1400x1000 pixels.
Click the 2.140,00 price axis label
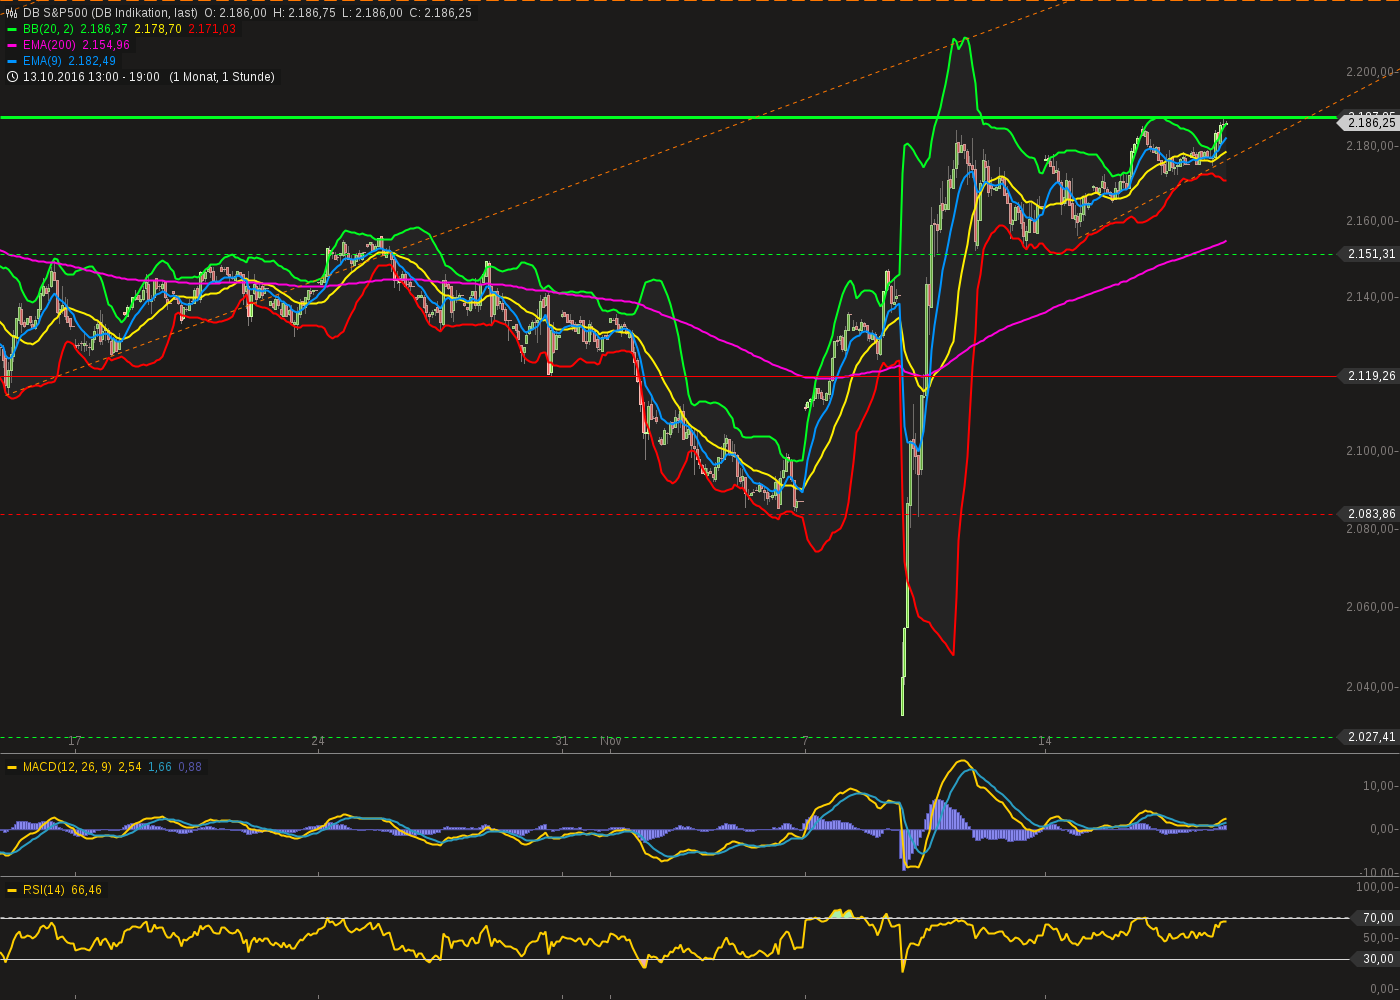click(x=1370, y=297)
